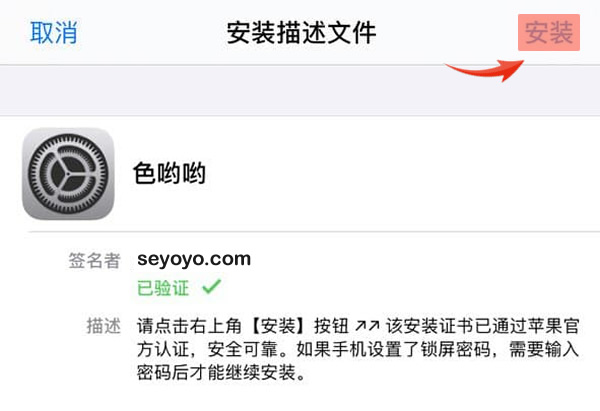
Task: Click the 安装描述文件 title
Action: (x=302, y=33)
